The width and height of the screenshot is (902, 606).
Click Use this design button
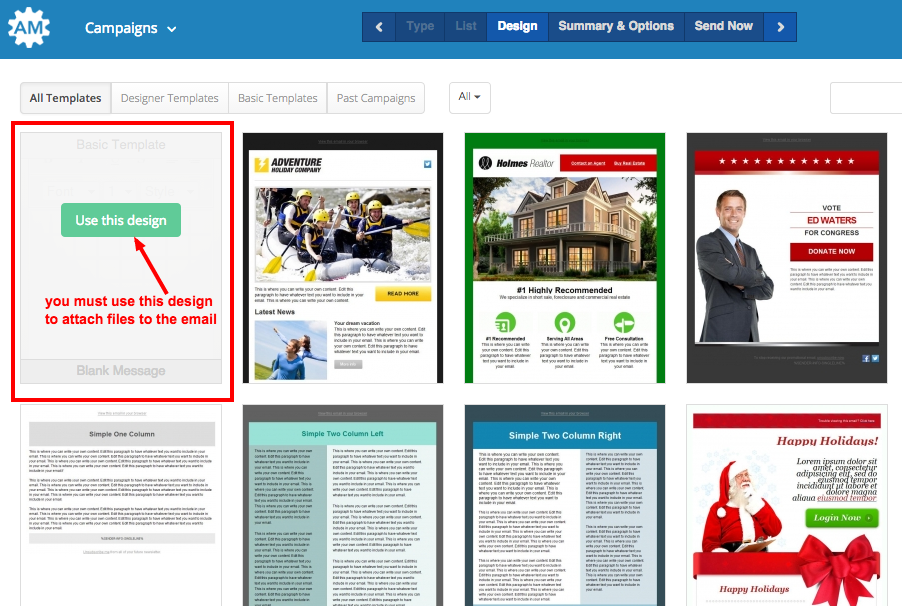tap(121, 220)
